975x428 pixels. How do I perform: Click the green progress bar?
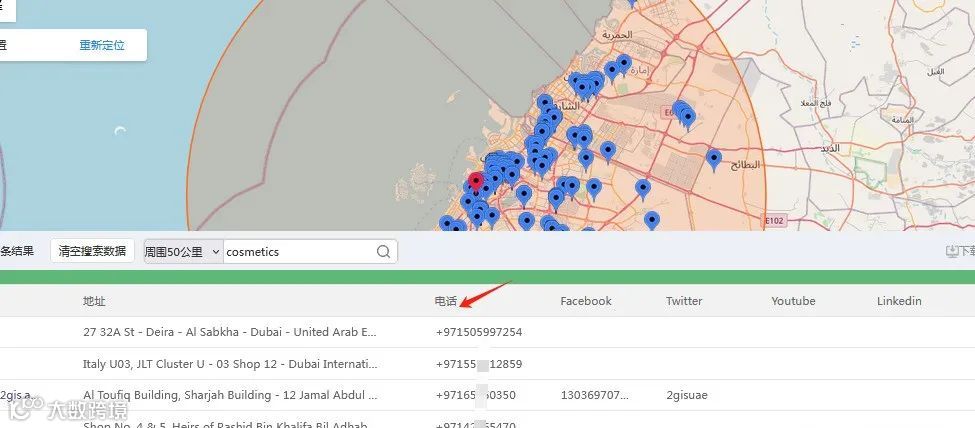point(488,277)
